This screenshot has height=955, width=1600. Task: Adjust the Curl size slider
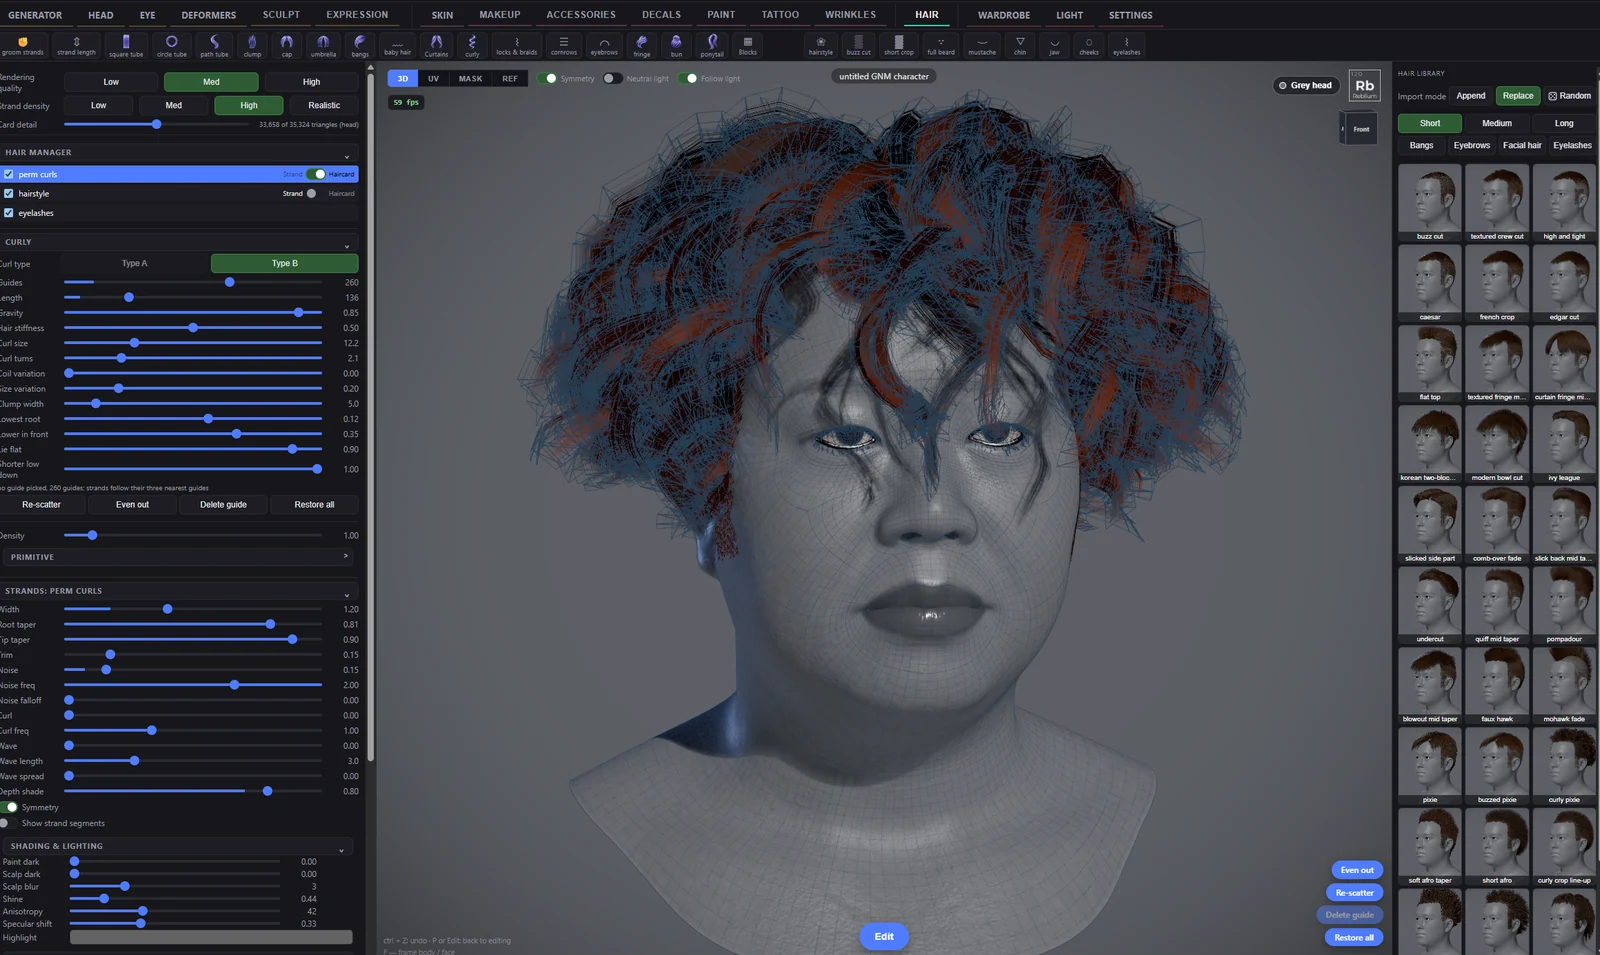(x=193, y=343)
